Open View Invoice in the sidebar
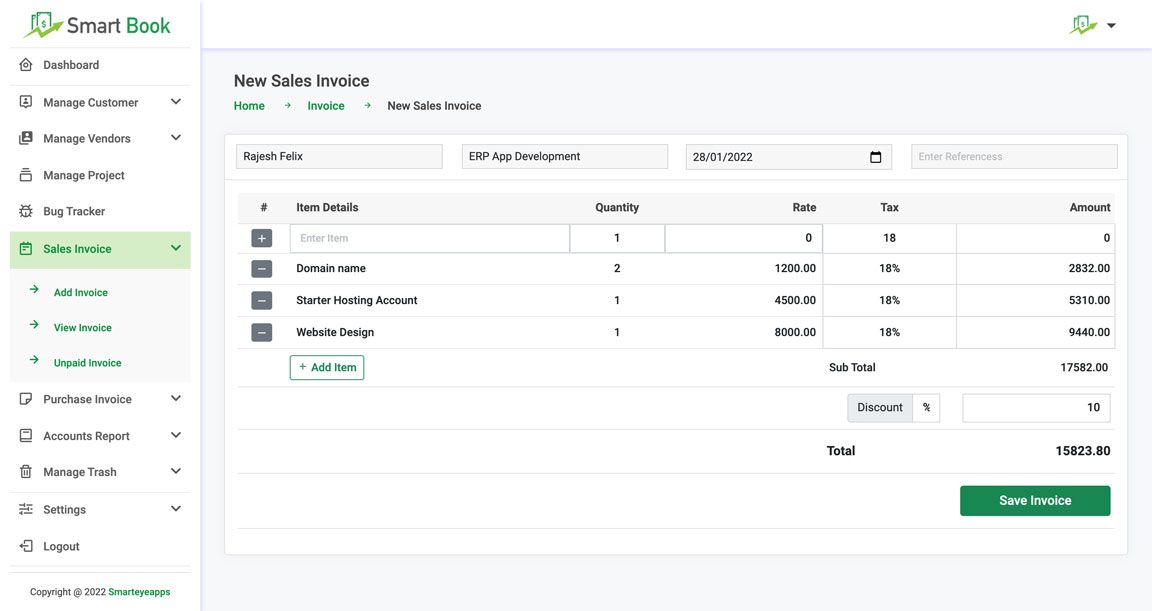This screenshot has width=1152, height=611. (x=82, y=328)
